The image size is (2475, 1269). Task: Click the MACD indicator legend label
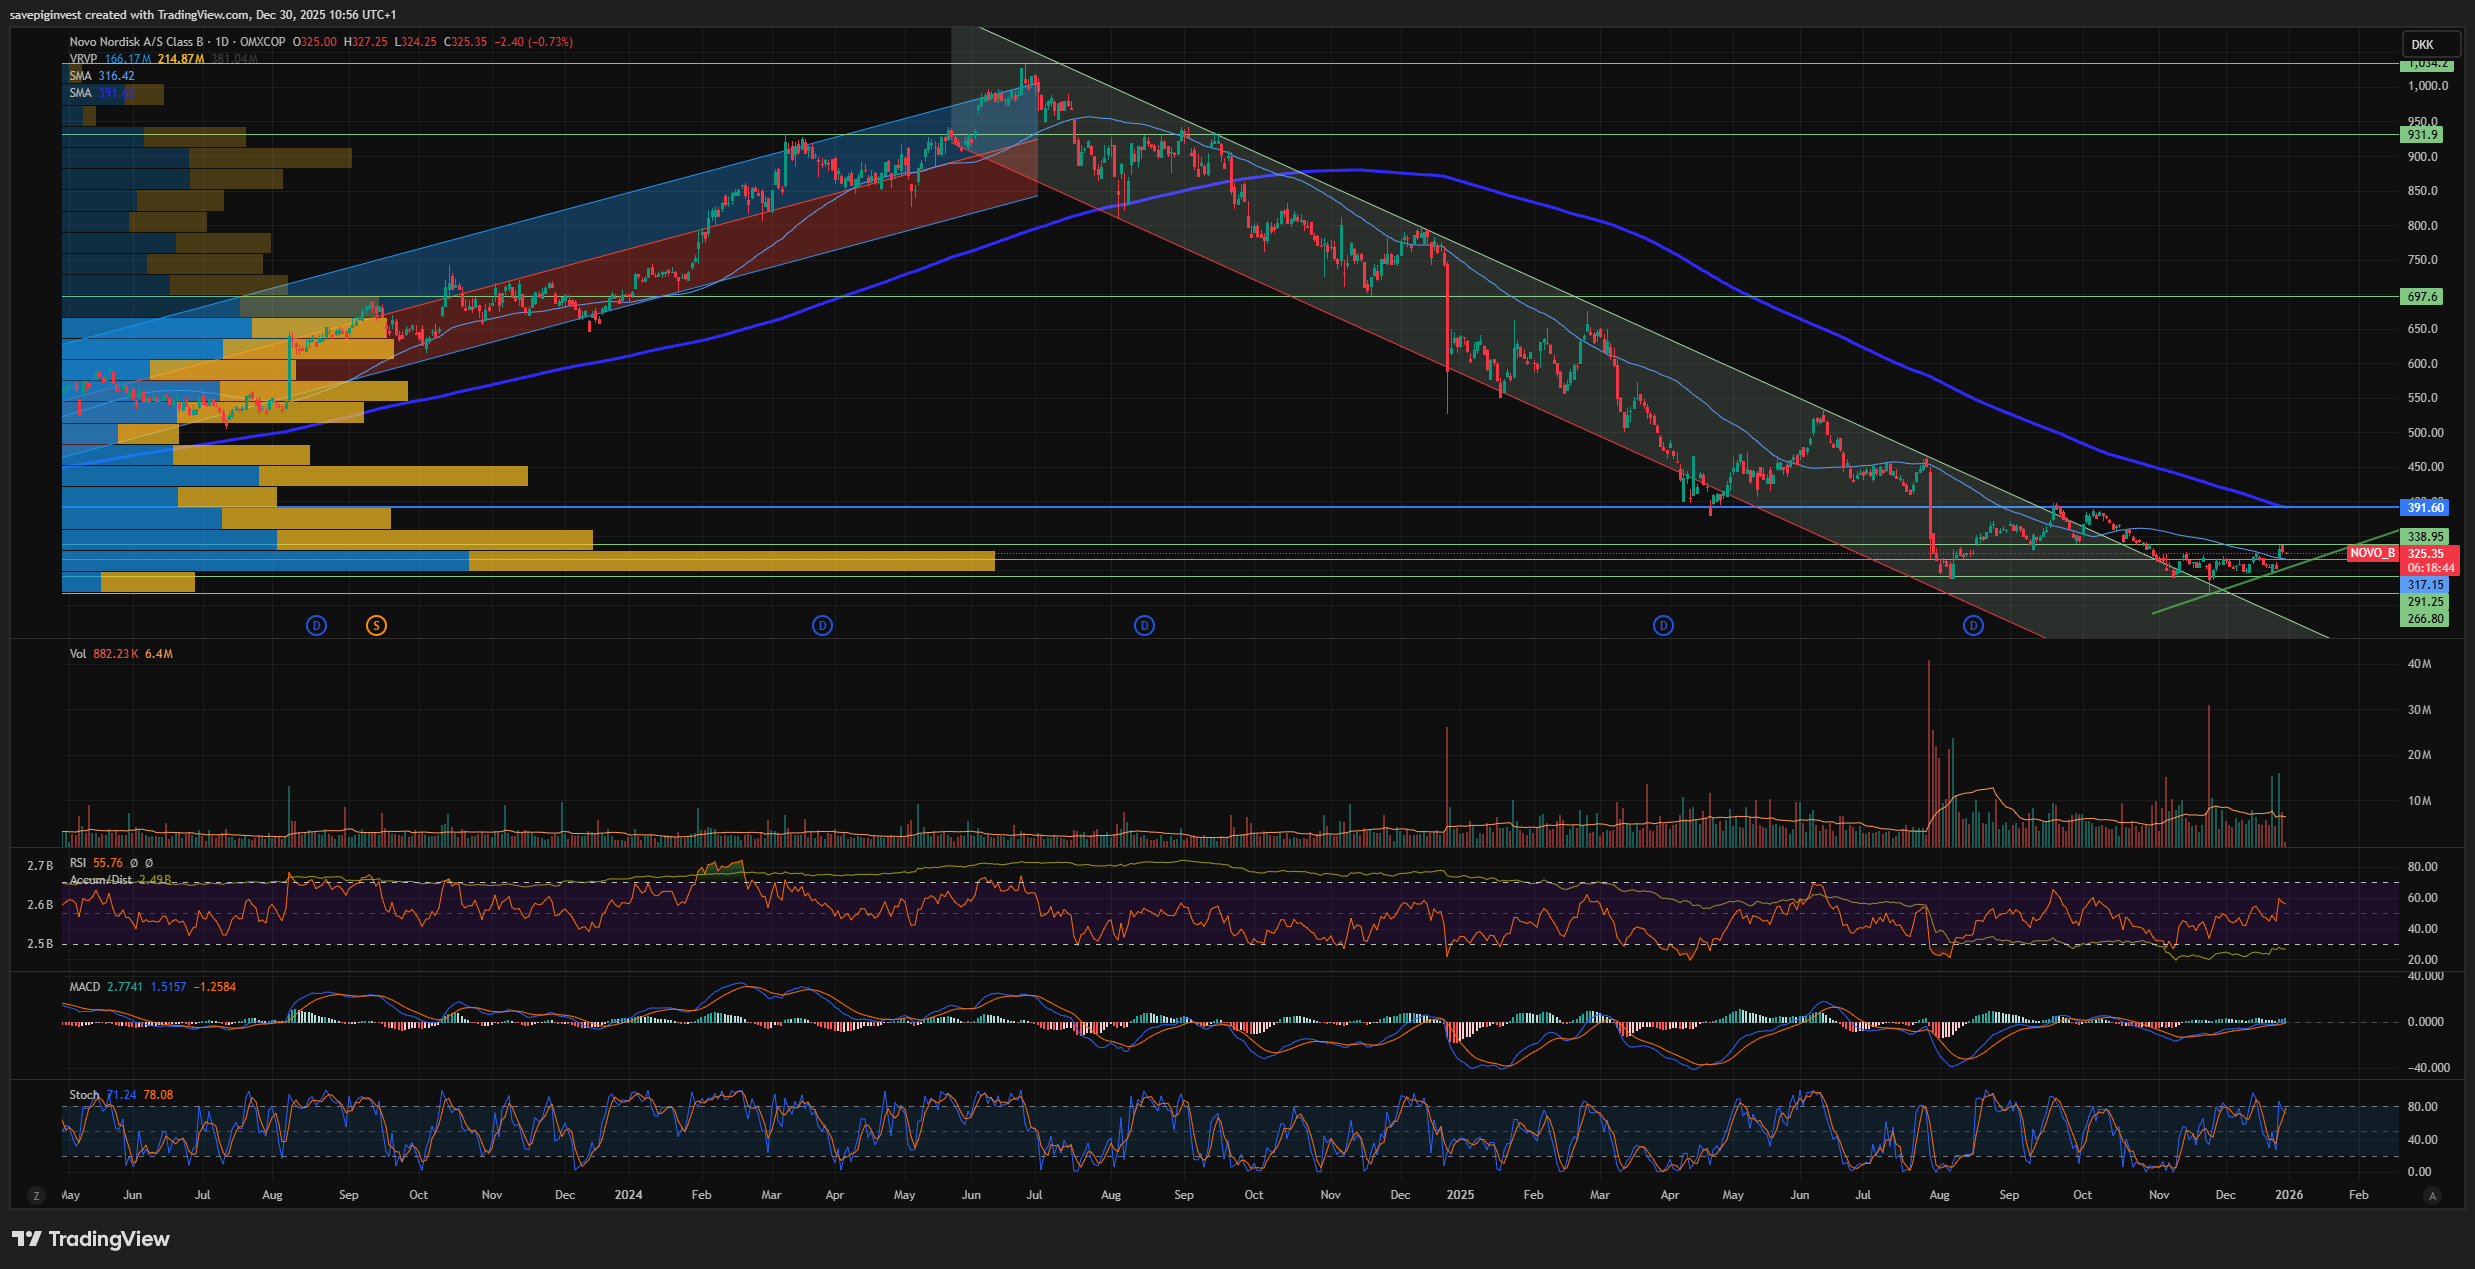point(85,987)
